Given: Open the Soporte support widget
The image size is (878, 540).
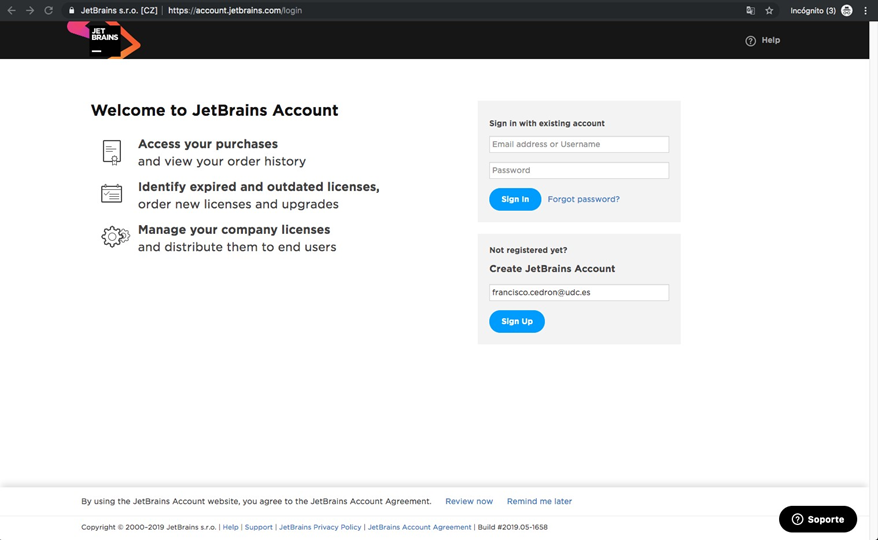Looking at the screenshot, I should point(818,519).
